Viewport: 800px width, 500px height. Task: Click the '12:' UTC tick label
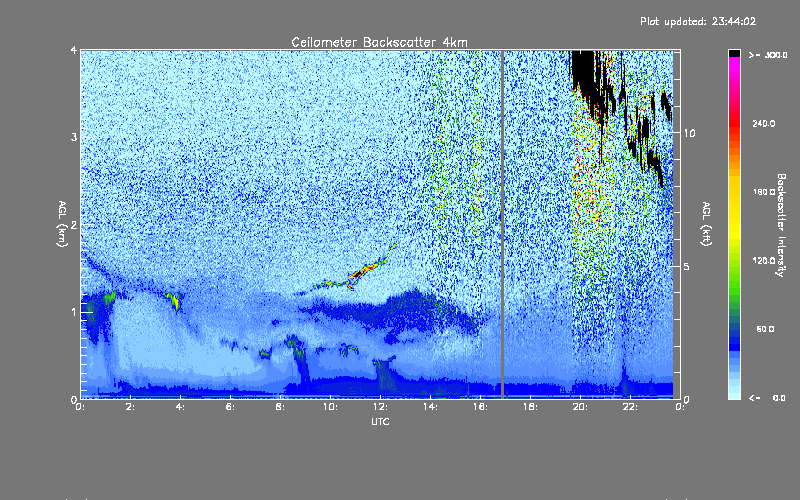click(x=380, y=407)
